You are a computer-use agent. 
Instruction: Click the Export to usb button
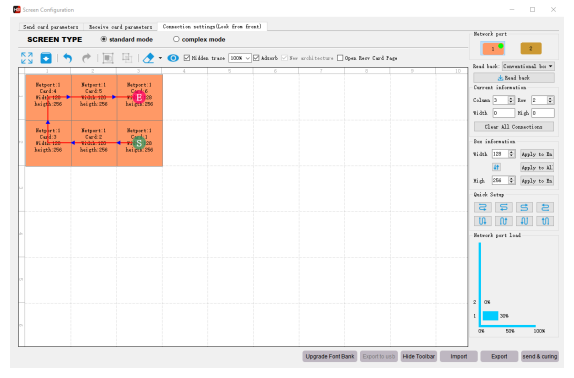(x=379, y=356)
